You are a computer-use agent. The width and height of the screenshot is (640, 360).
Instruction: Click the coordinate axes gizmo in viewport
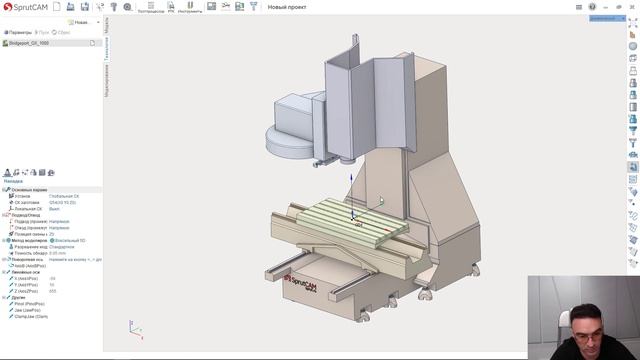tap(136, 330)
